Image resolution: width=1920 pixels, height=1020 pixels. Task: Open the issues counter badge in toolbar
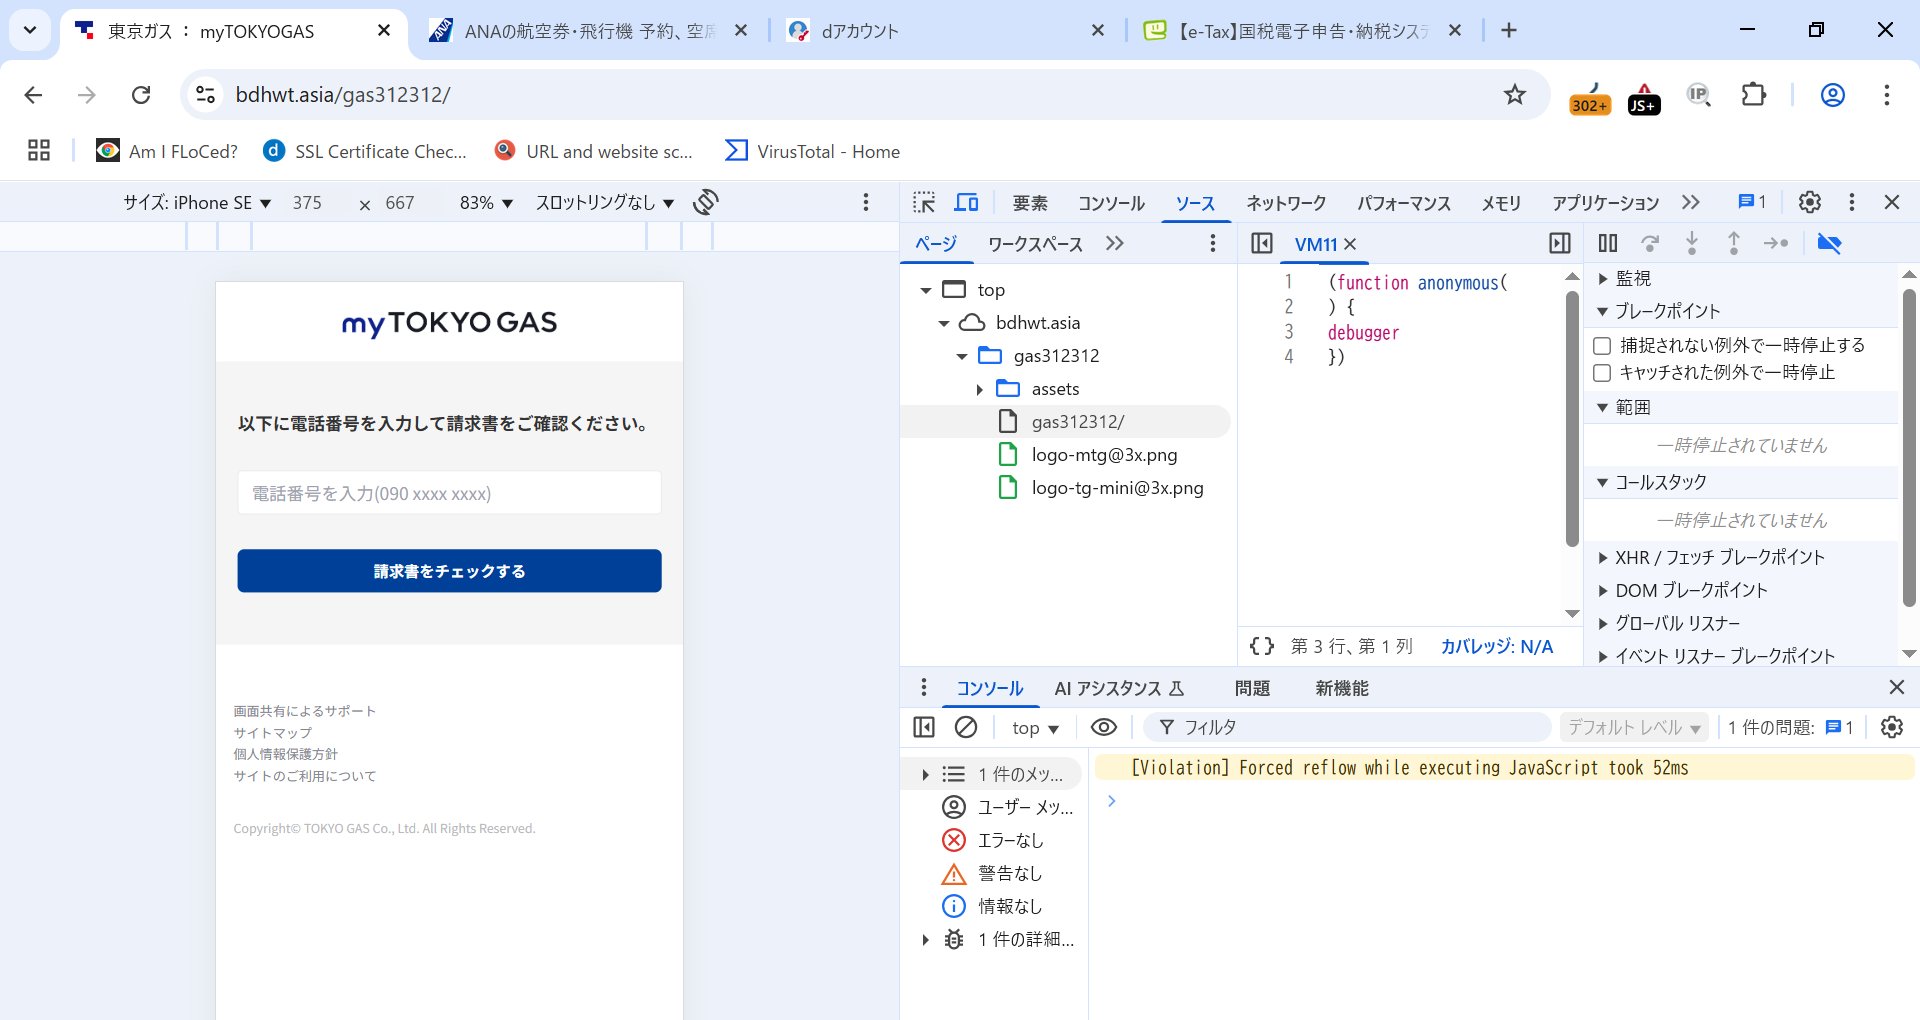pos(1751,202)
